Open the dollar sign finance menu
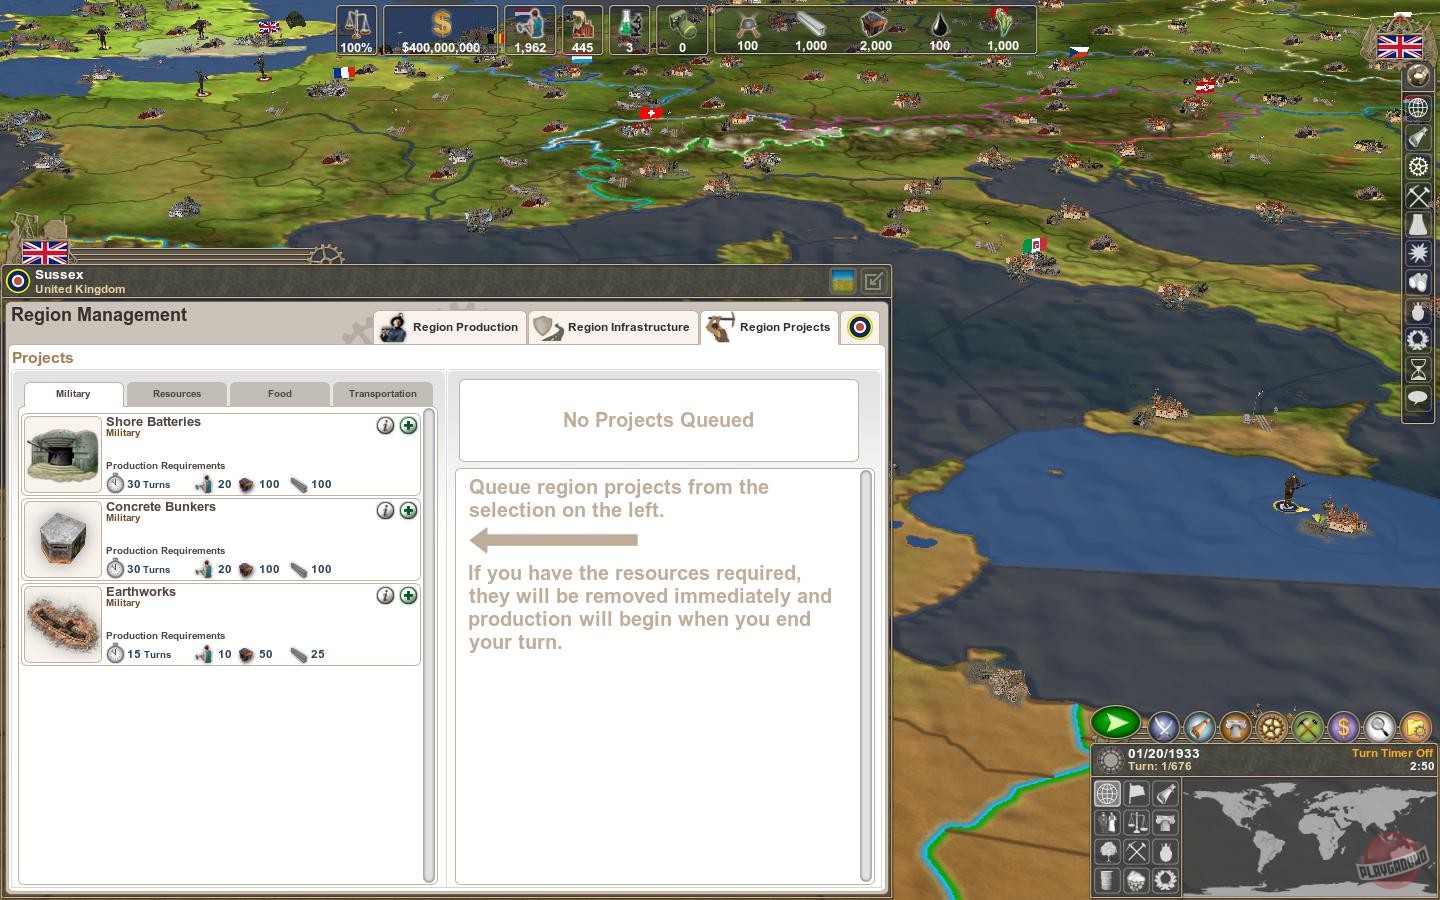This screenshot has width=1440, height=900. pyautogui.click(x=1343, y=727)
